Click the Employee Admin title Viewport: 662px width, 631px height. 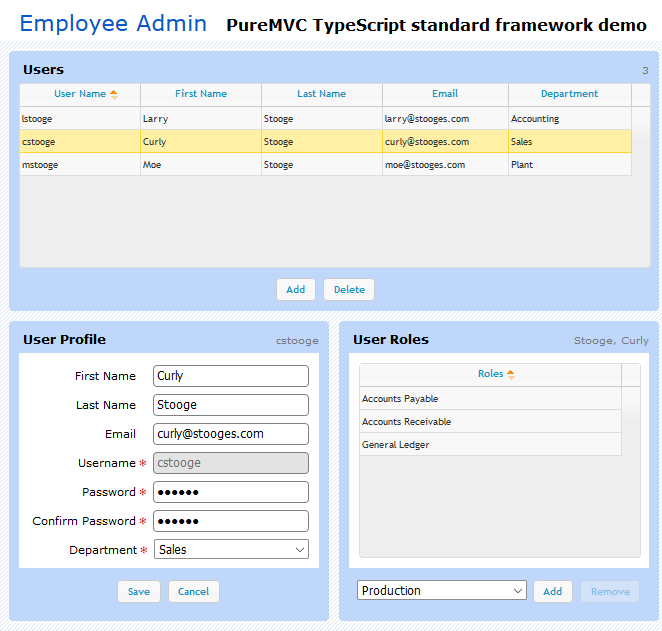[x=113, y=24]
